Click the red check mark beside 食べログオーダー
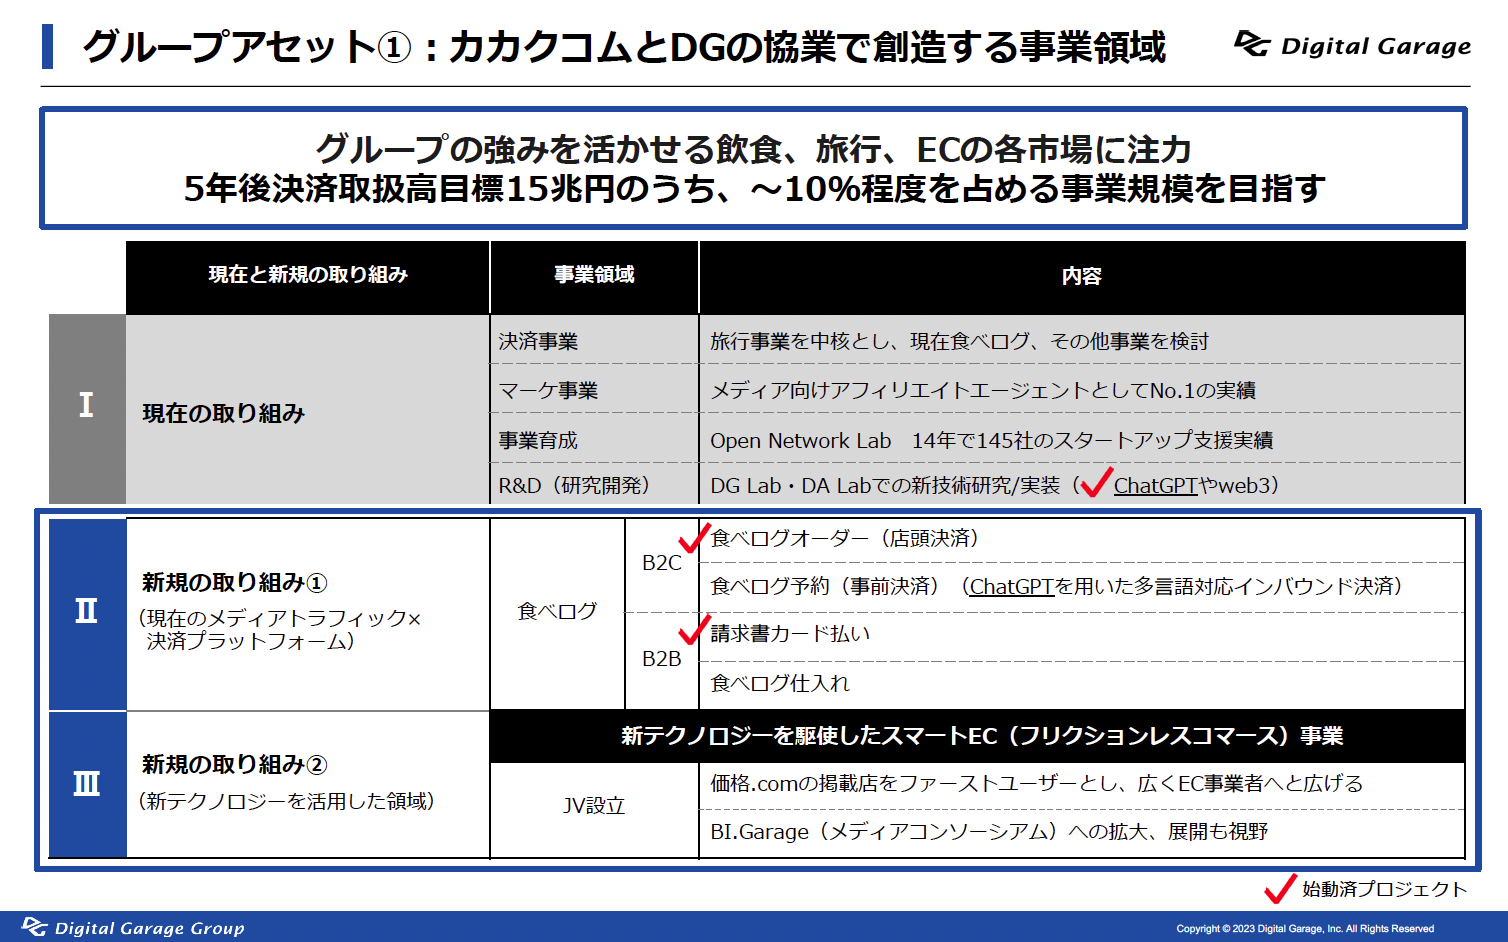 [x=694, y=538]
